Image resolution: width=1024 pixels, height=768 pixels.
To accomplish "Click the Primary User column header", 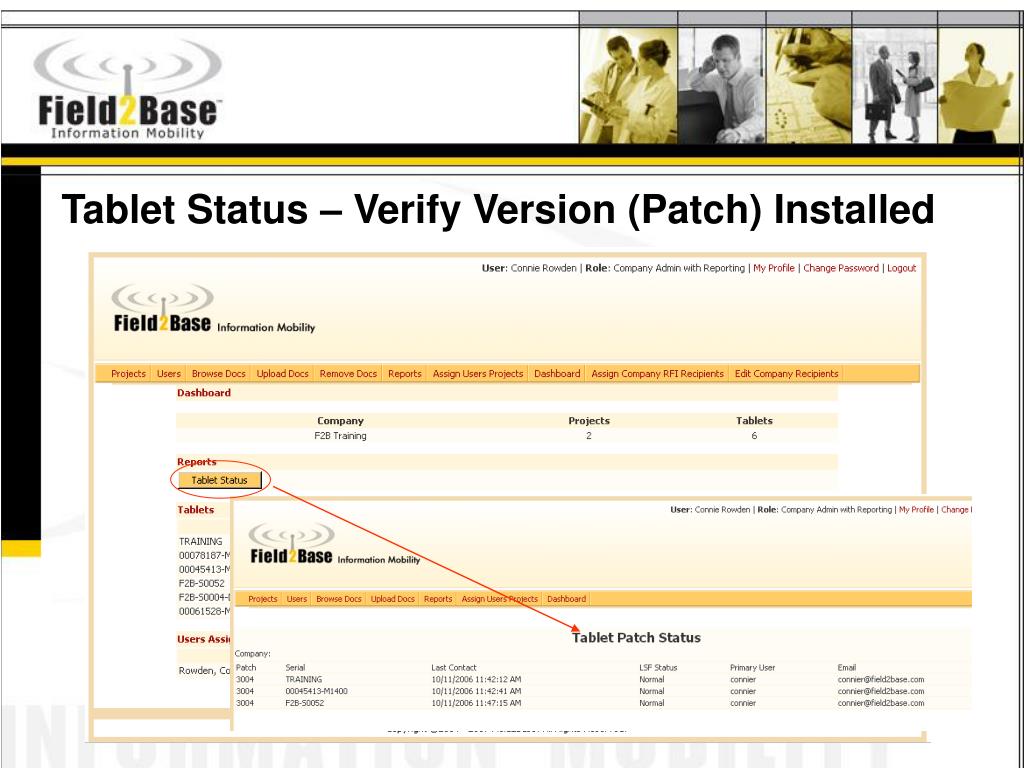I will coord(752,667).
